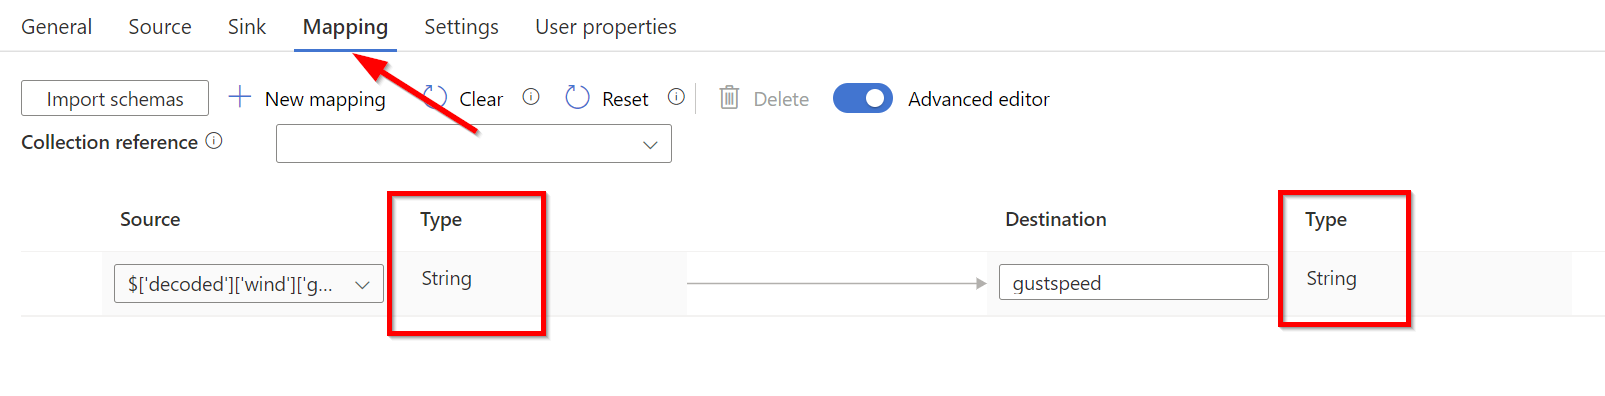Open the Source tab
The height and width of the screenshot is (396, 1605).
[x=160, y=27]
